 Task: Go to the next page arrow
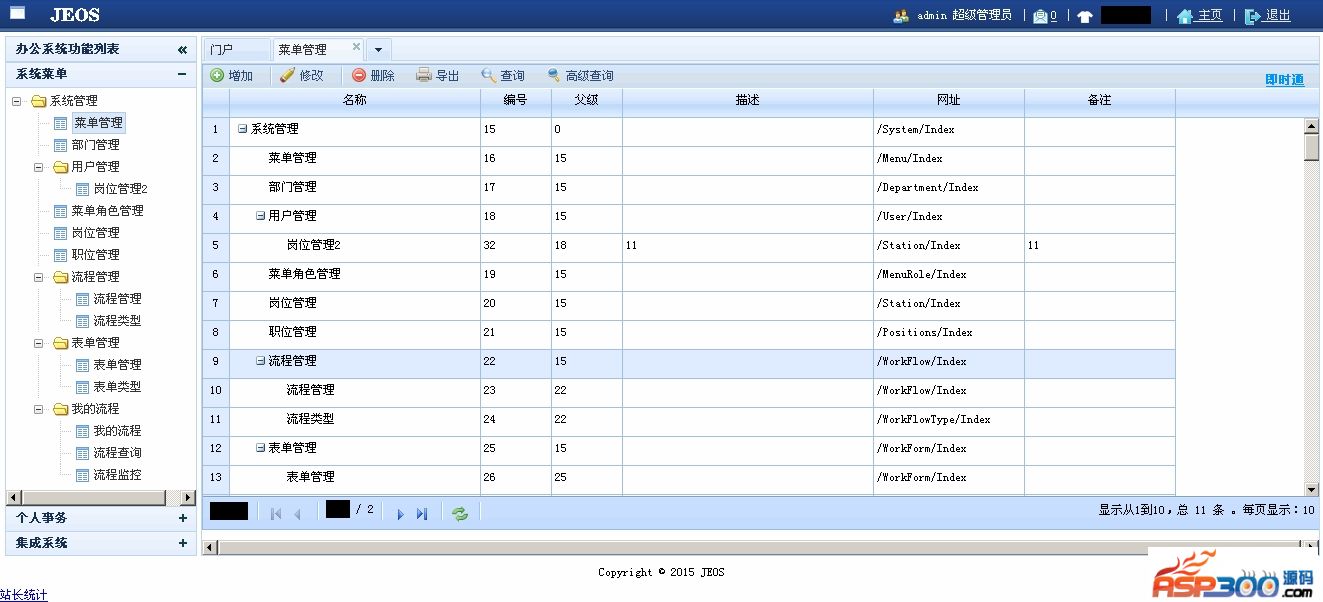[400, 514]
